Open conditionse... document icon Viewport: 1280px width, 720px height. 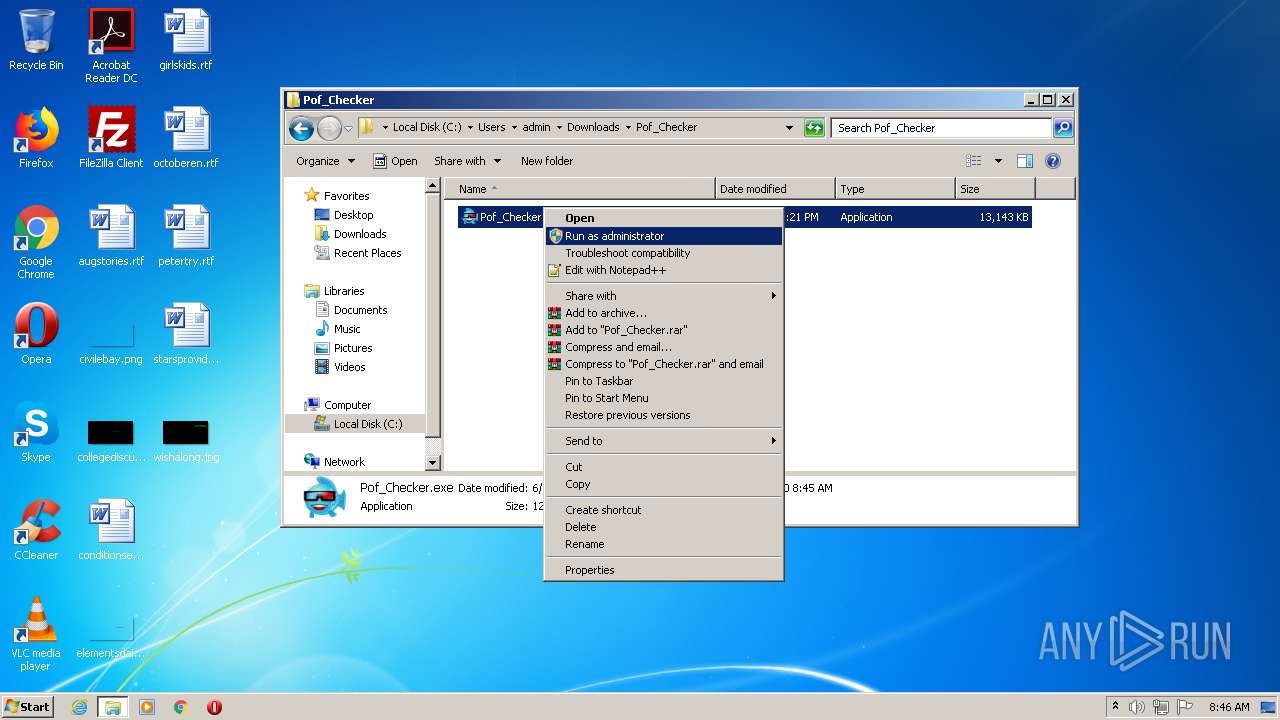[111, 529]
